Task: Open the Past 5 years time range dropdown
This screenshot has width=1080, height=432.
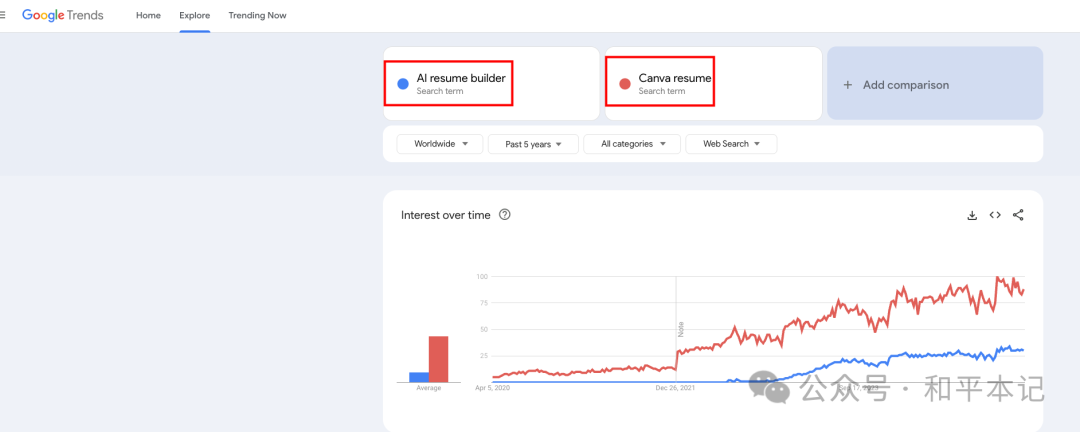Action: click(532, 144)
